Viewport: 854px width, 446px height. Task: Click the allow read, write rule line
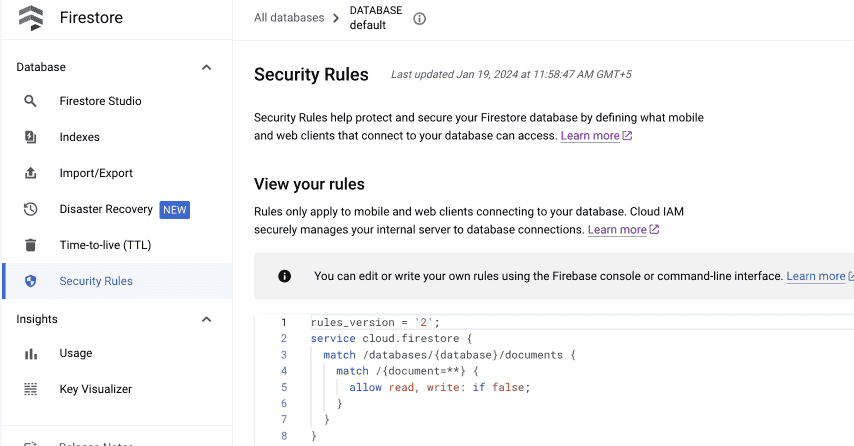pos(439,387)
